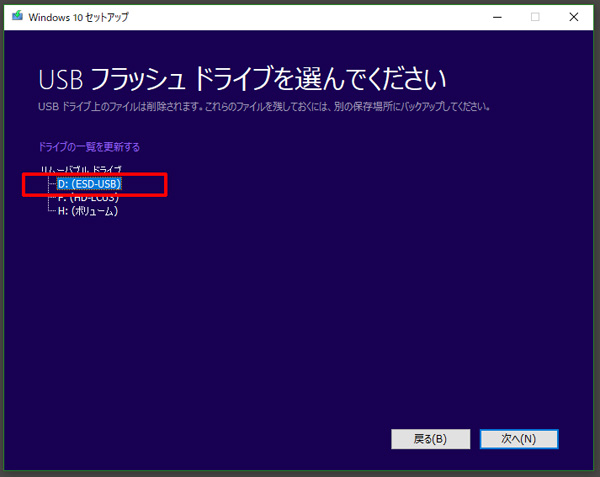Close the Windows 10 setup window

coord(574,17)
